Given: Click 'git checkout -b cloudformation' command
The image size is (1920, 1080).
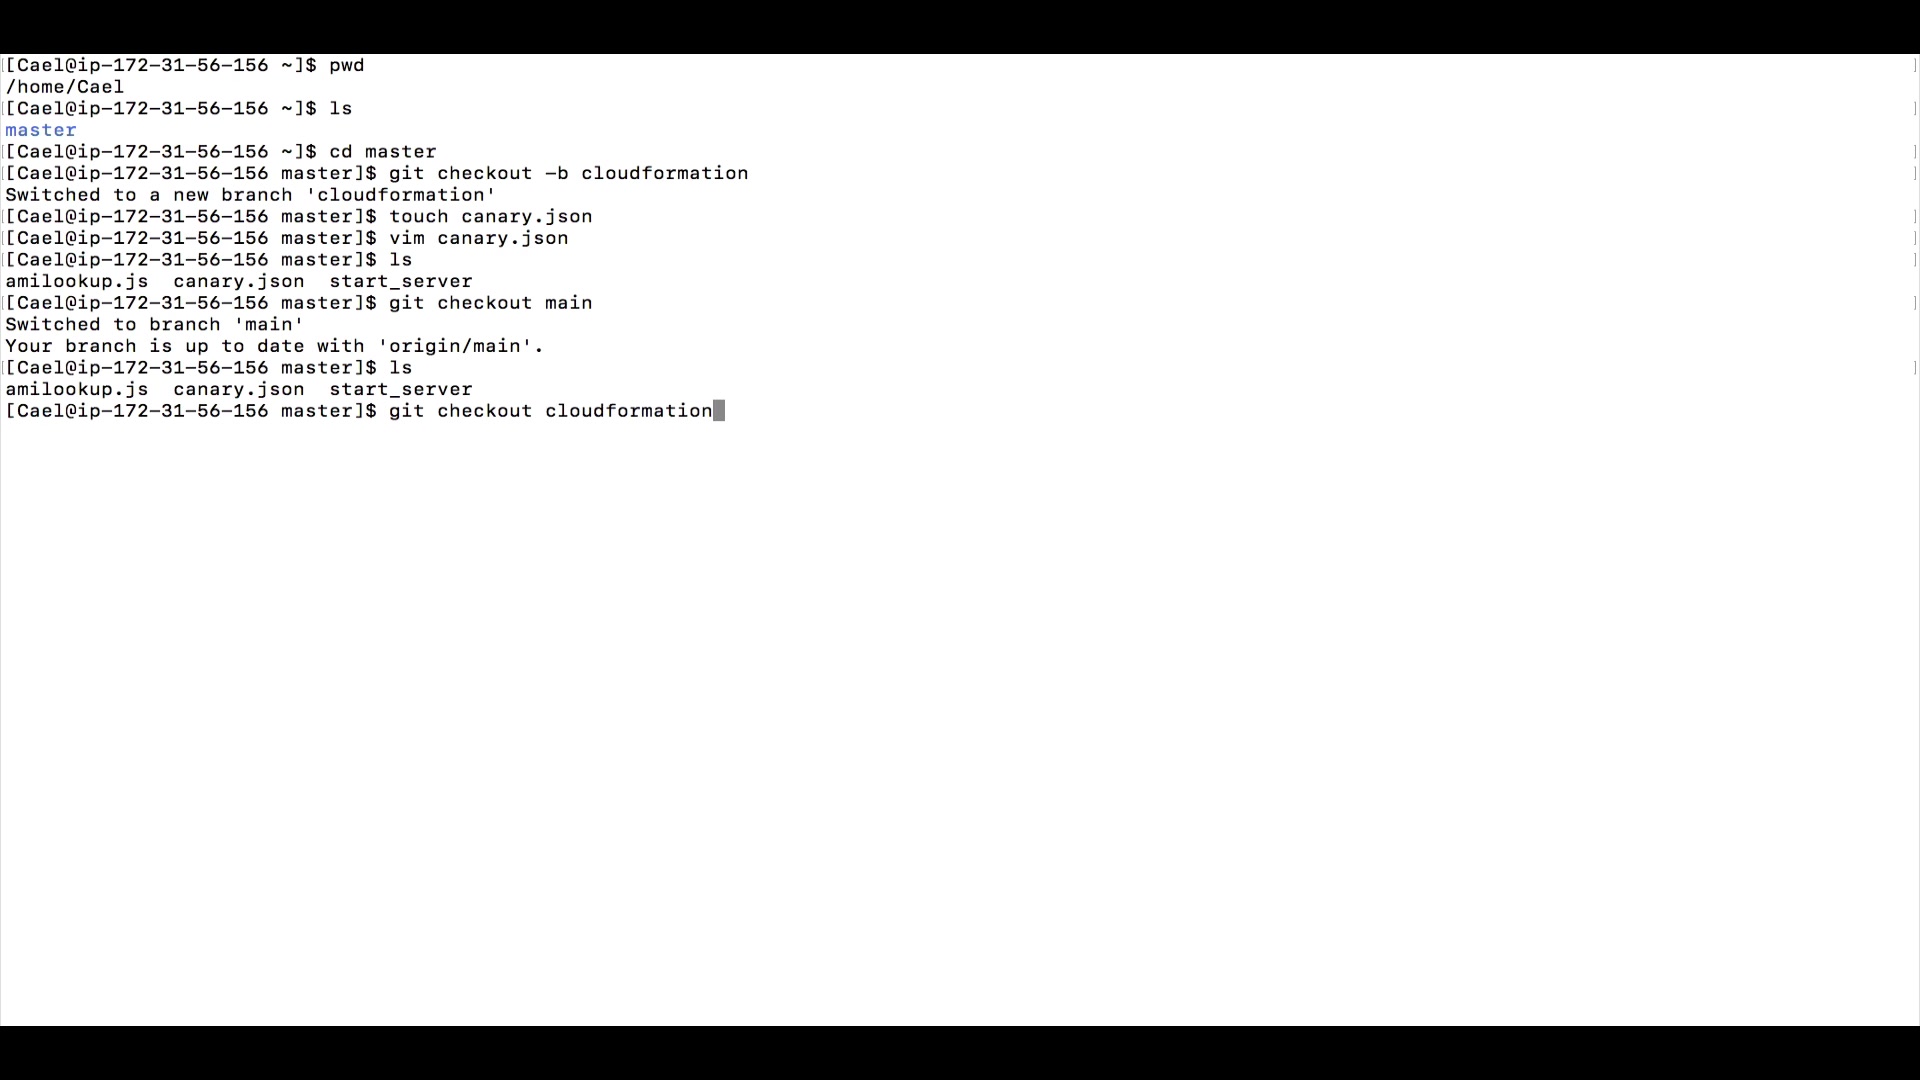Looking at the screenshot, I should pyautogui.click(x=569, y=173).
